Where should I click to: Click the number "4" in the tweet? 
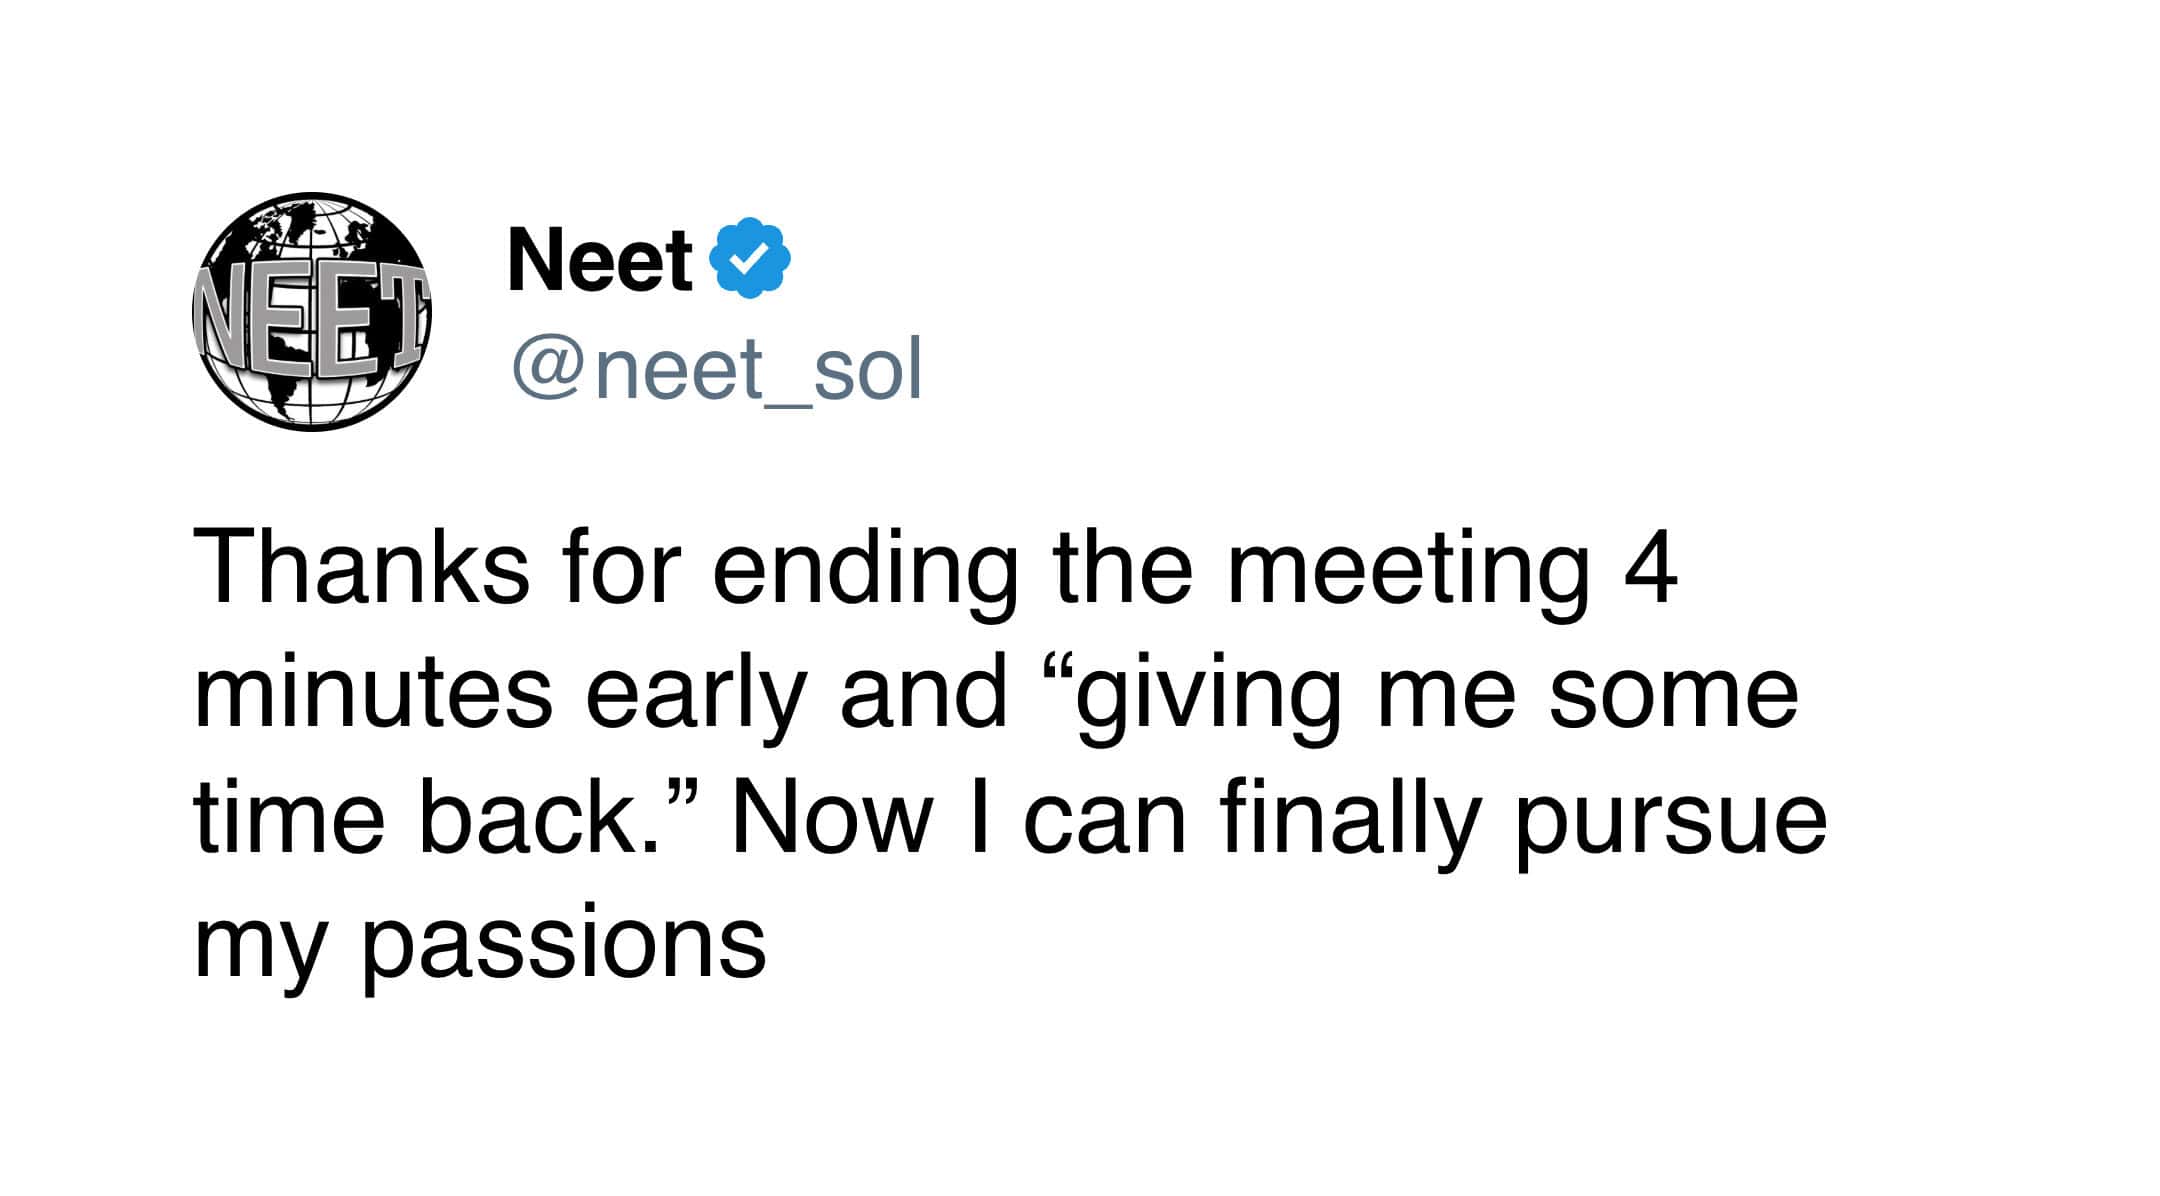click(1650, 568)
